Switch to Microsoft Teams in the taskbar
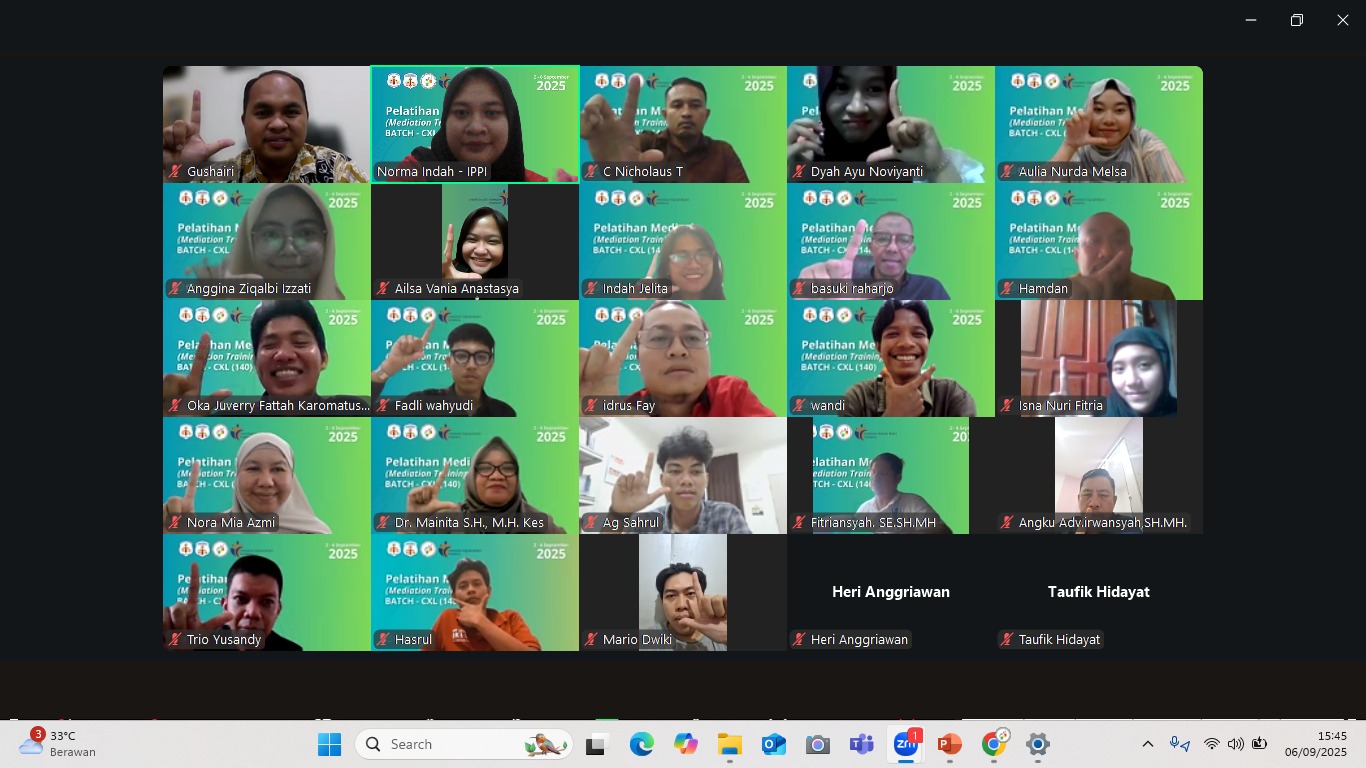This screenshot has width=1366, height=768. [x=861, y=744]
